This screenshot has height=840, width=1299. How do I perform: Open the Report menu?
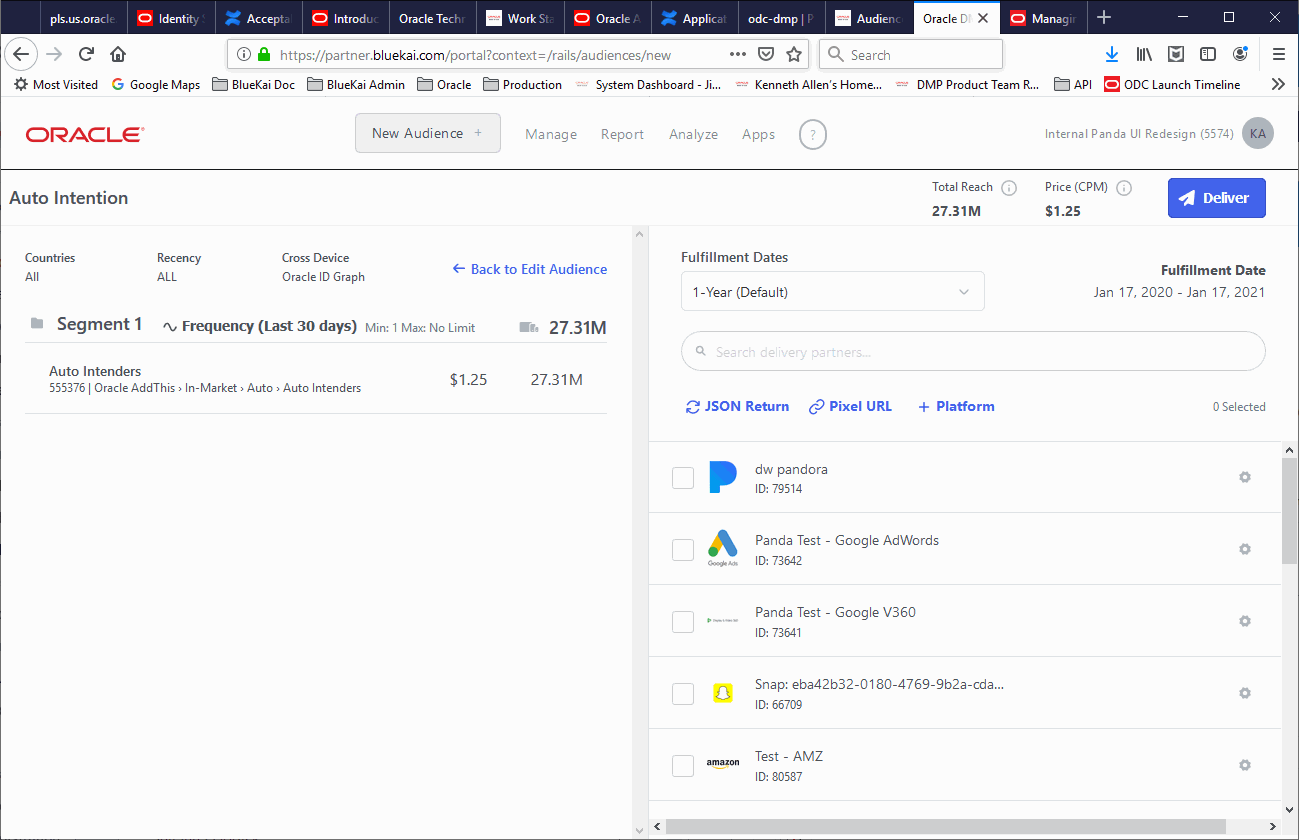622,134
